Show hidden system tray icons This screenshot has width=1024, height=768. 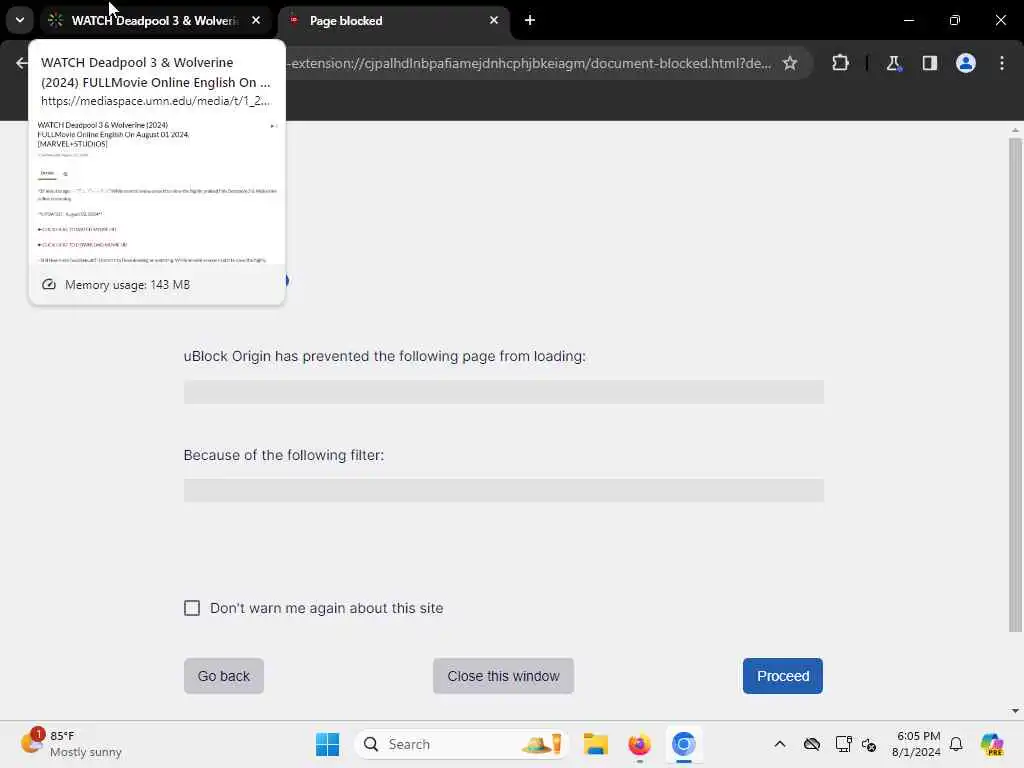click(x=780, y=744)
